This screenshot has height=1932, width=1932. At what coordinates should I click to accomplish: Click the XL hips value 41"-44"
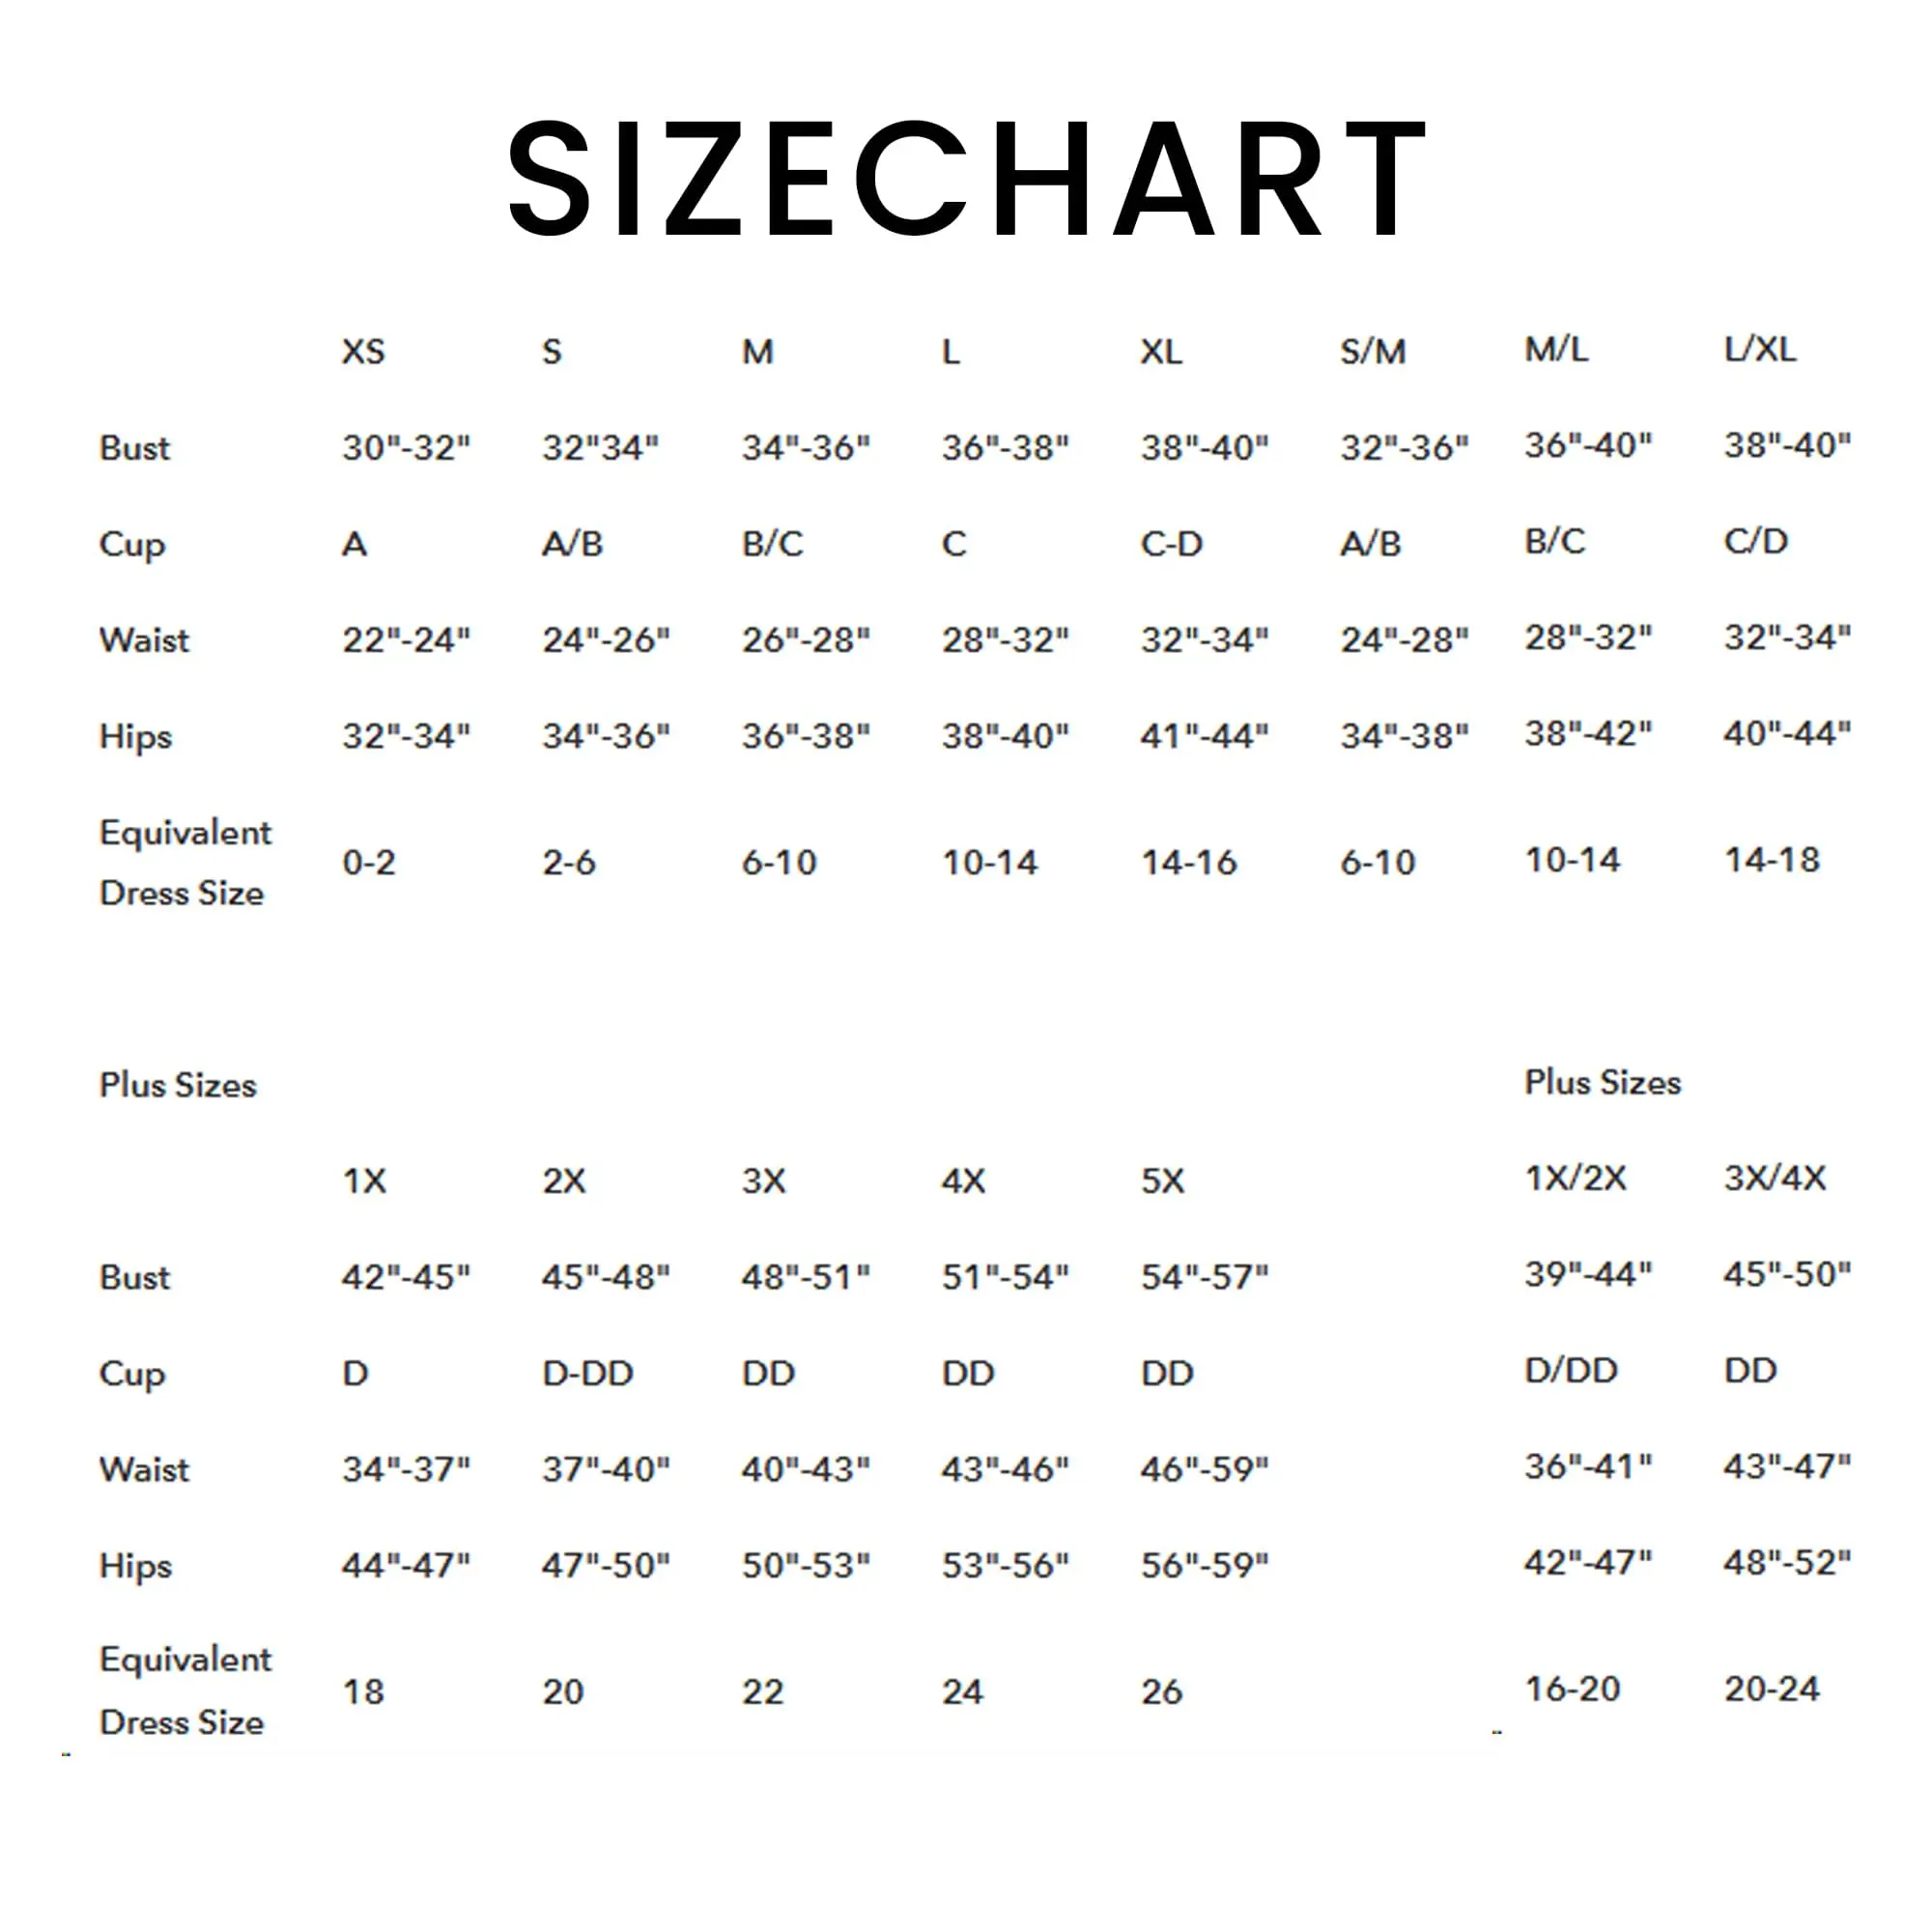point(1204,736)
